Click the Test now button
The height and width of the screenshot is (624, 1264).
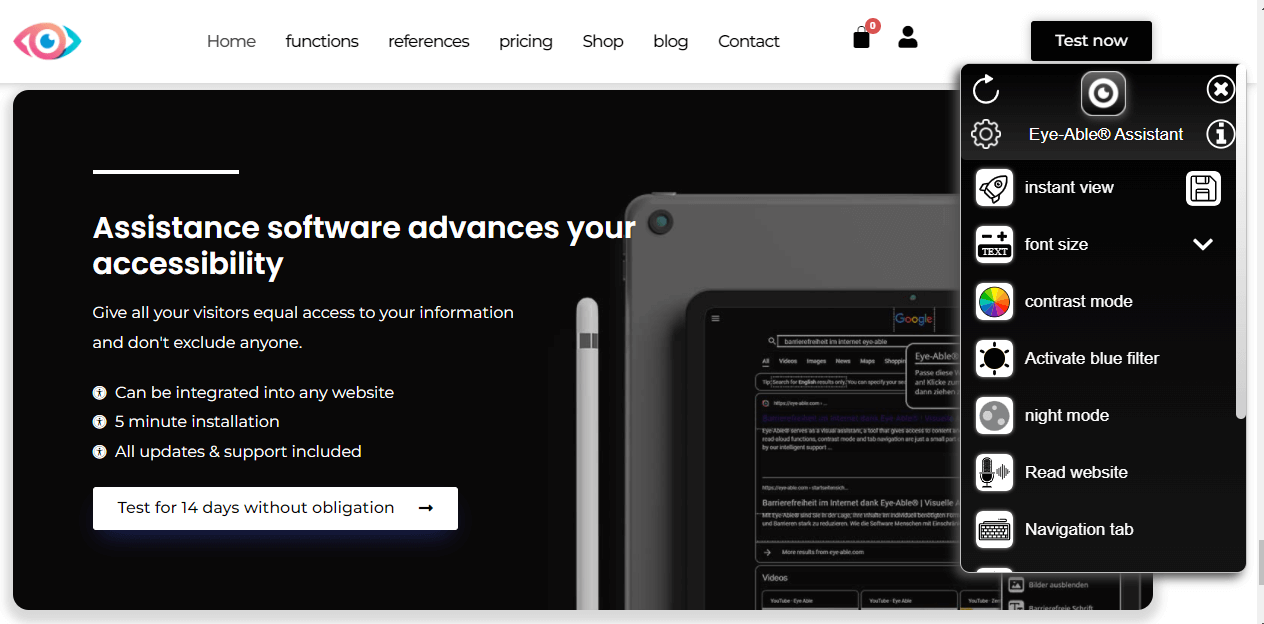(x=1091, y=41)
